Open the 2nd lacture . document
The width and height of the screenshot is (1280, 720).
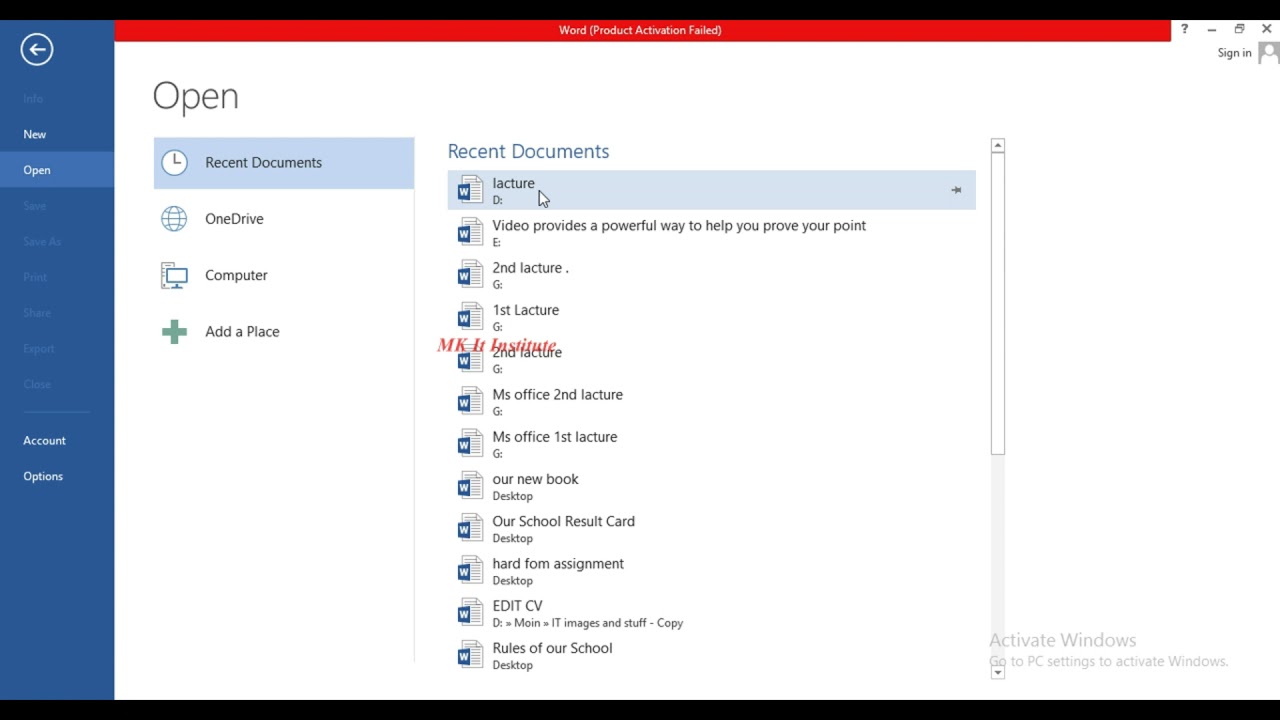711,275
